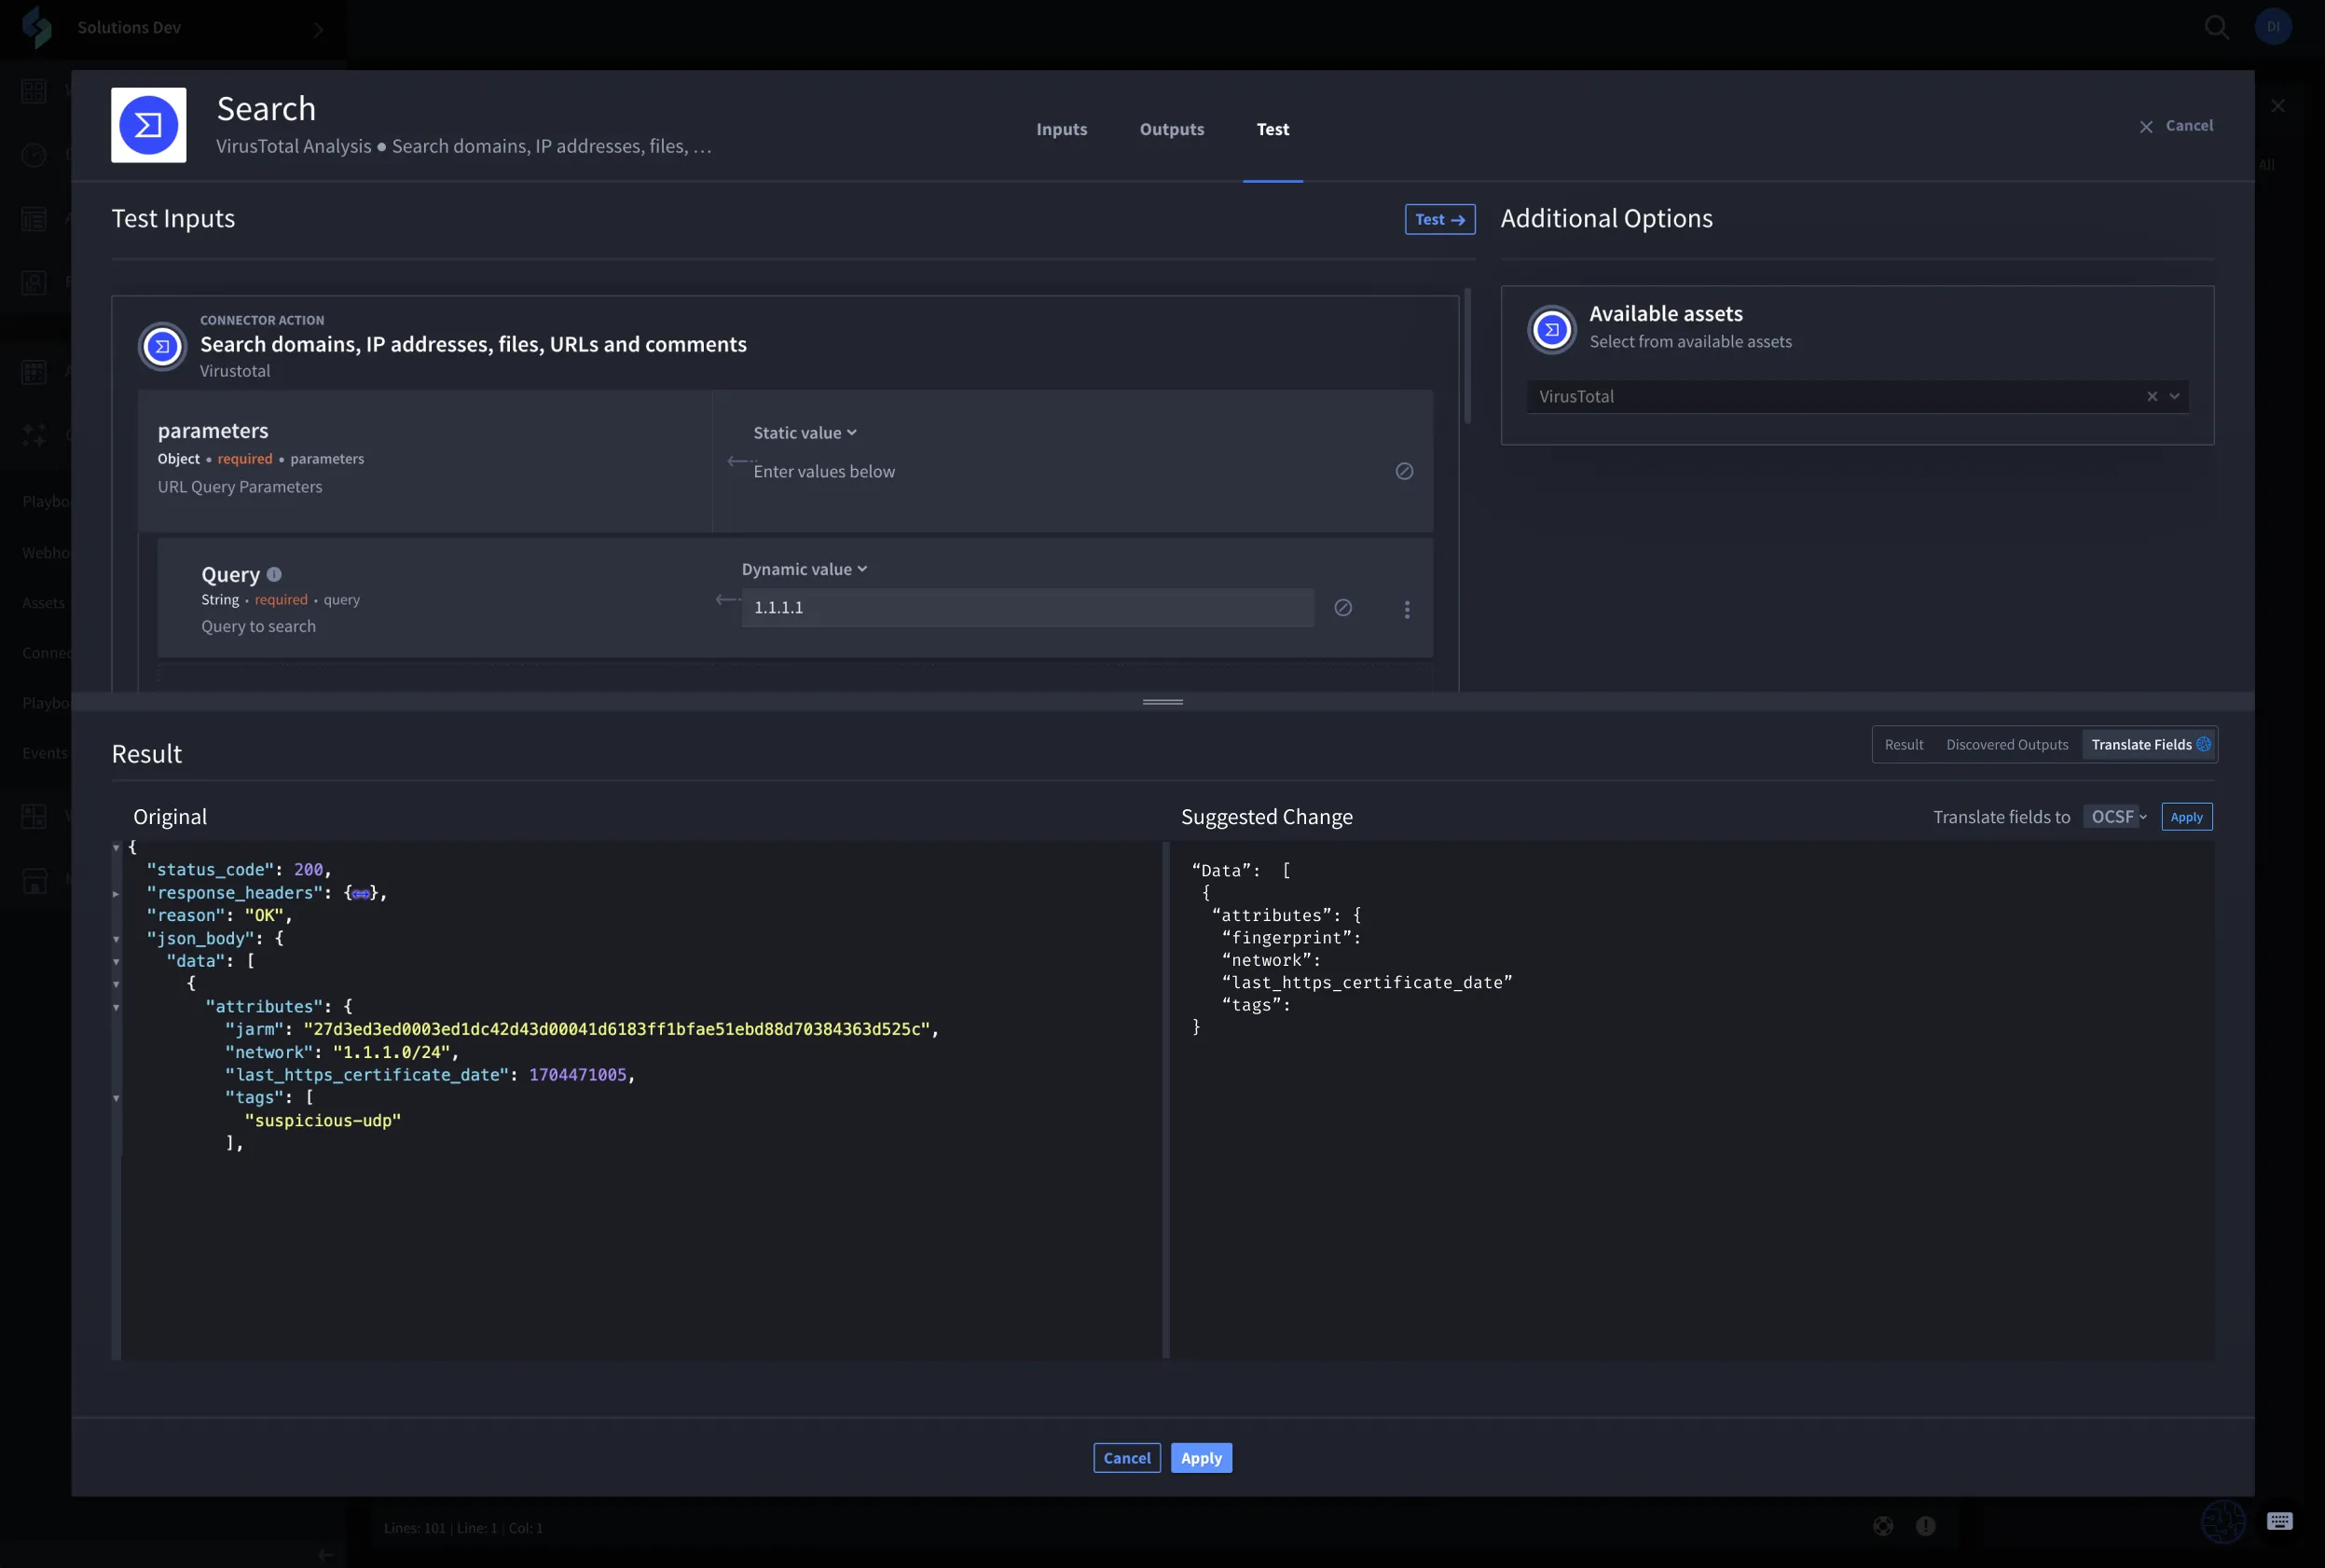This screenshot has width=2325, height=1568.
Task: Select the Test tab
Action: coord(1272,129)
